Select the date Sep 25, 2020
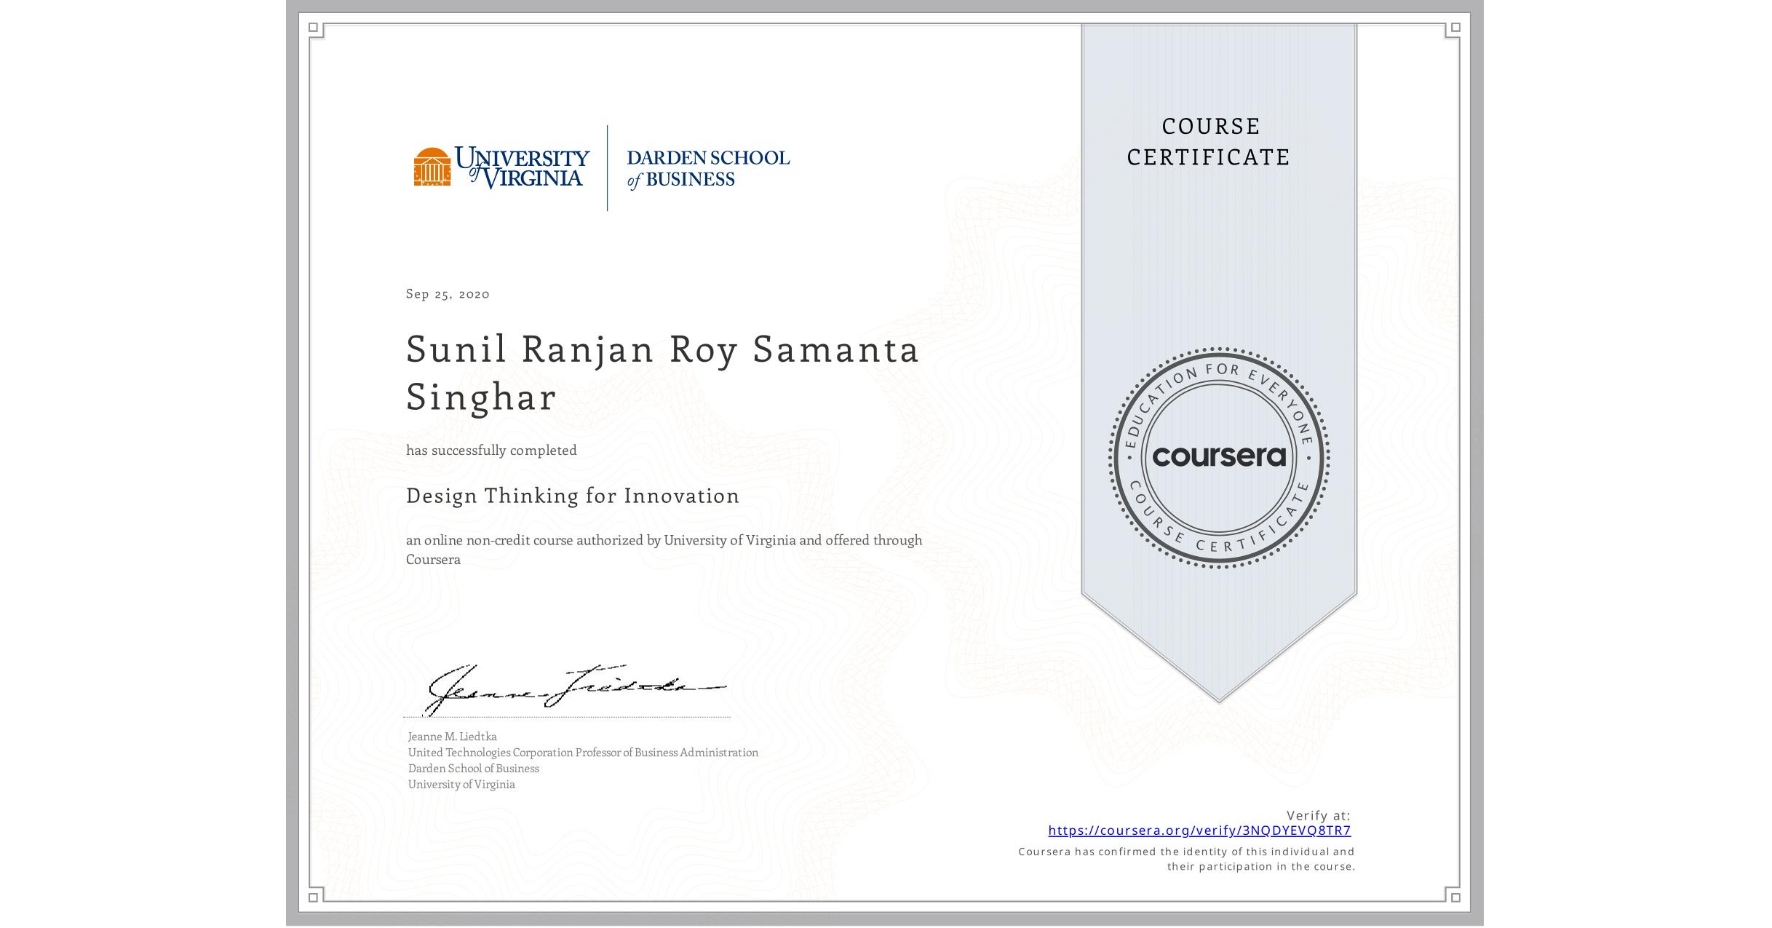This screenshot has height=928, width=1772. (x=446, y=293)
